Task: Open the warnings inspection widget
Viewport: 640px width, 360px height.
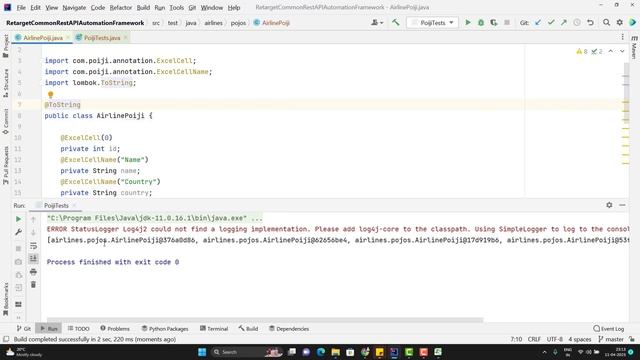Action: (589, 51)
